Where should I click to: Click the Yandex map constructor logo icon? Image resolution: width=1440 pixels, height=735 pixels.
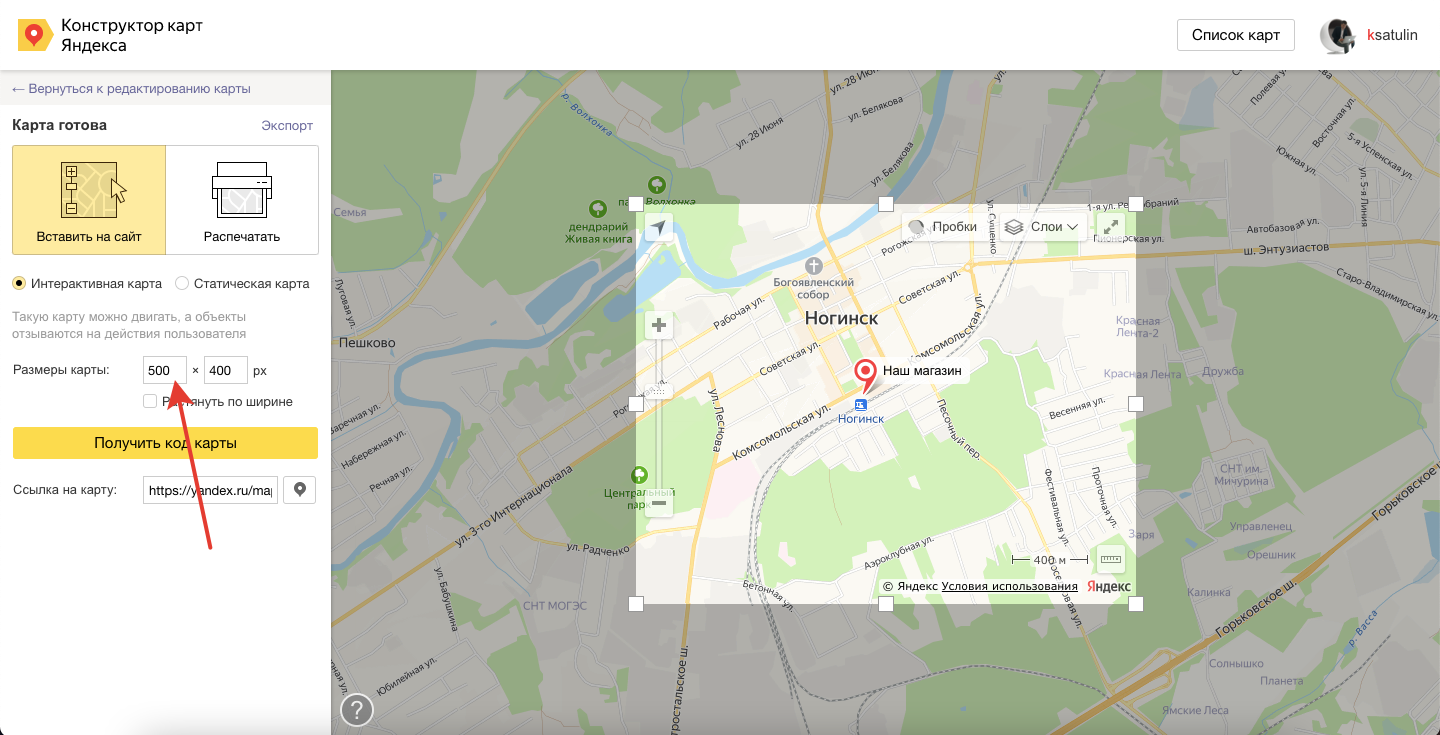pyautogui.click(x=35, y=36)
